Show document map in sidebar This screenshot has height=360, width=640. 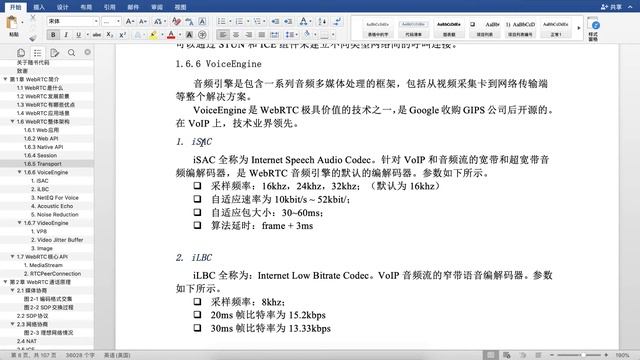pyautogui.click(x=38, y=53)
